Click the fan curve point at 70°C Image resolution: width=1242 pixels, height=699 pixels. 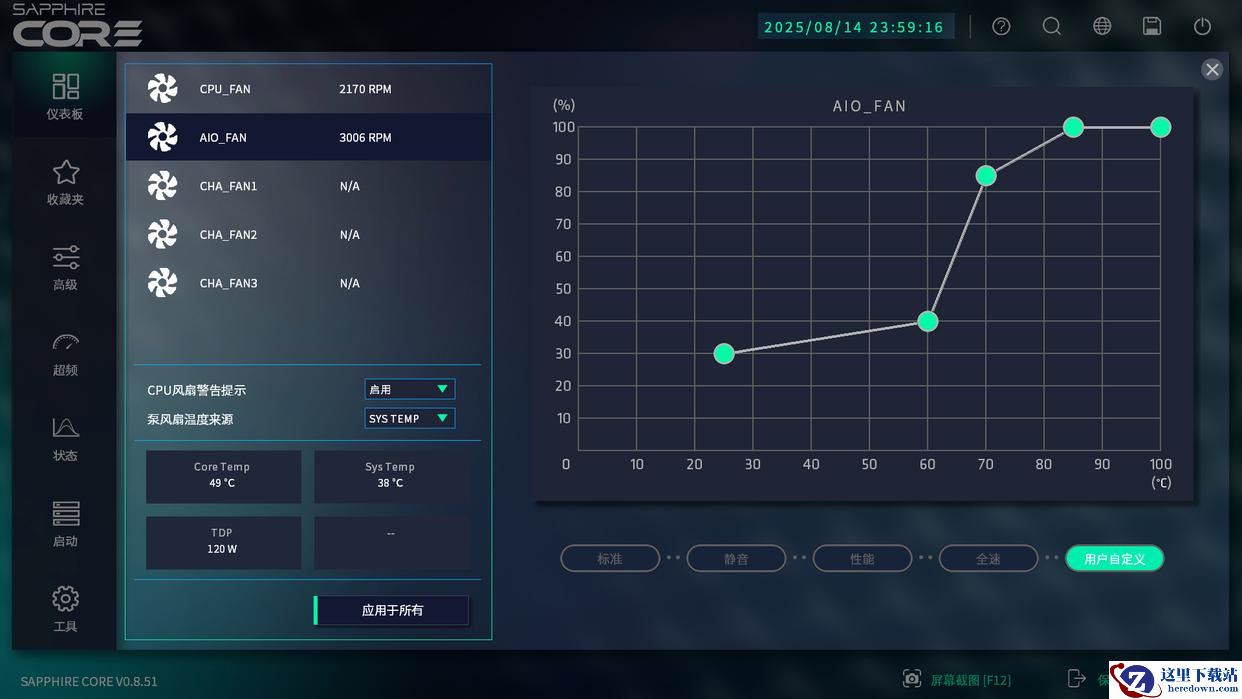(x=986, y=176)
